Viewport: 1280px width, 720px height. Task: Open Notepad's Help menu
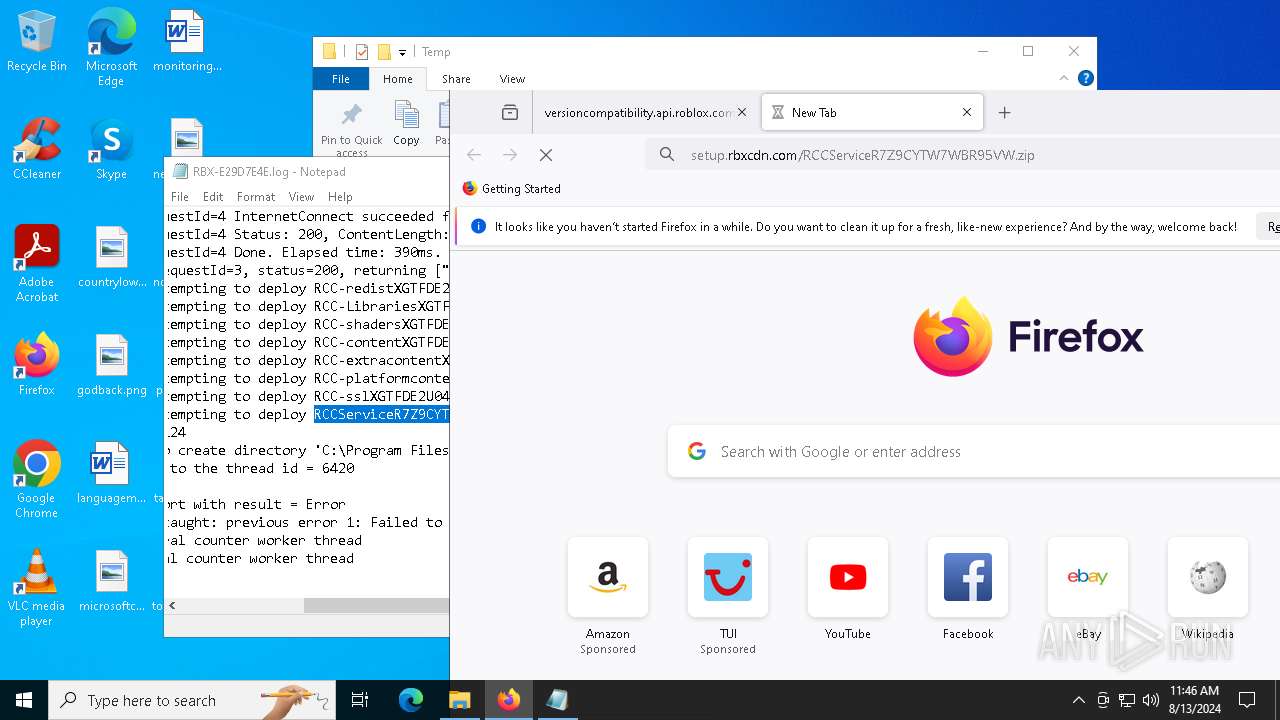click(340, 197)
